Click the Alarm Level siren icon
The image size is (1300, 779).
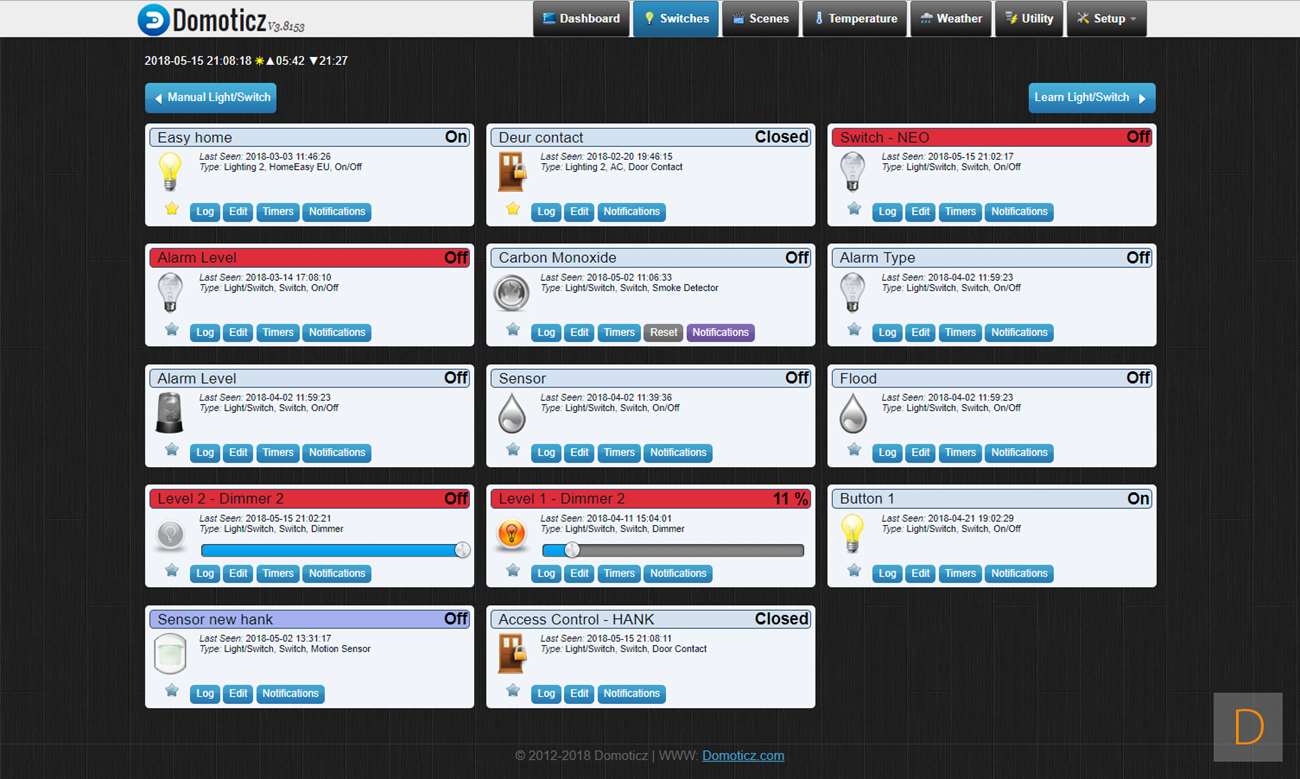pos(170,412)
